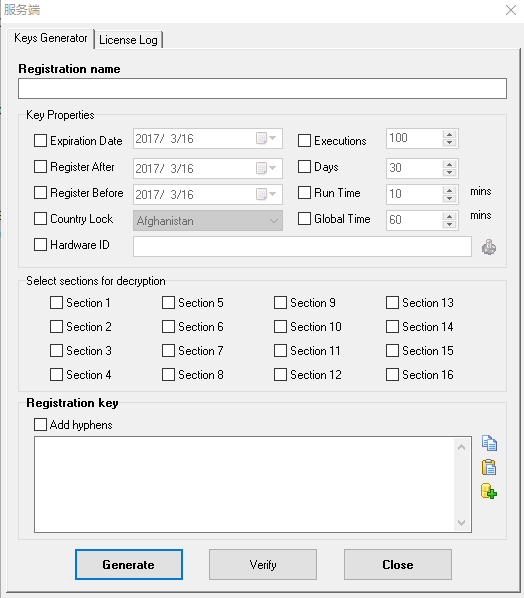Screen dimensions: 524x598
Task: Select the Keys Generator tab
Action: click(x=51, y=38)
